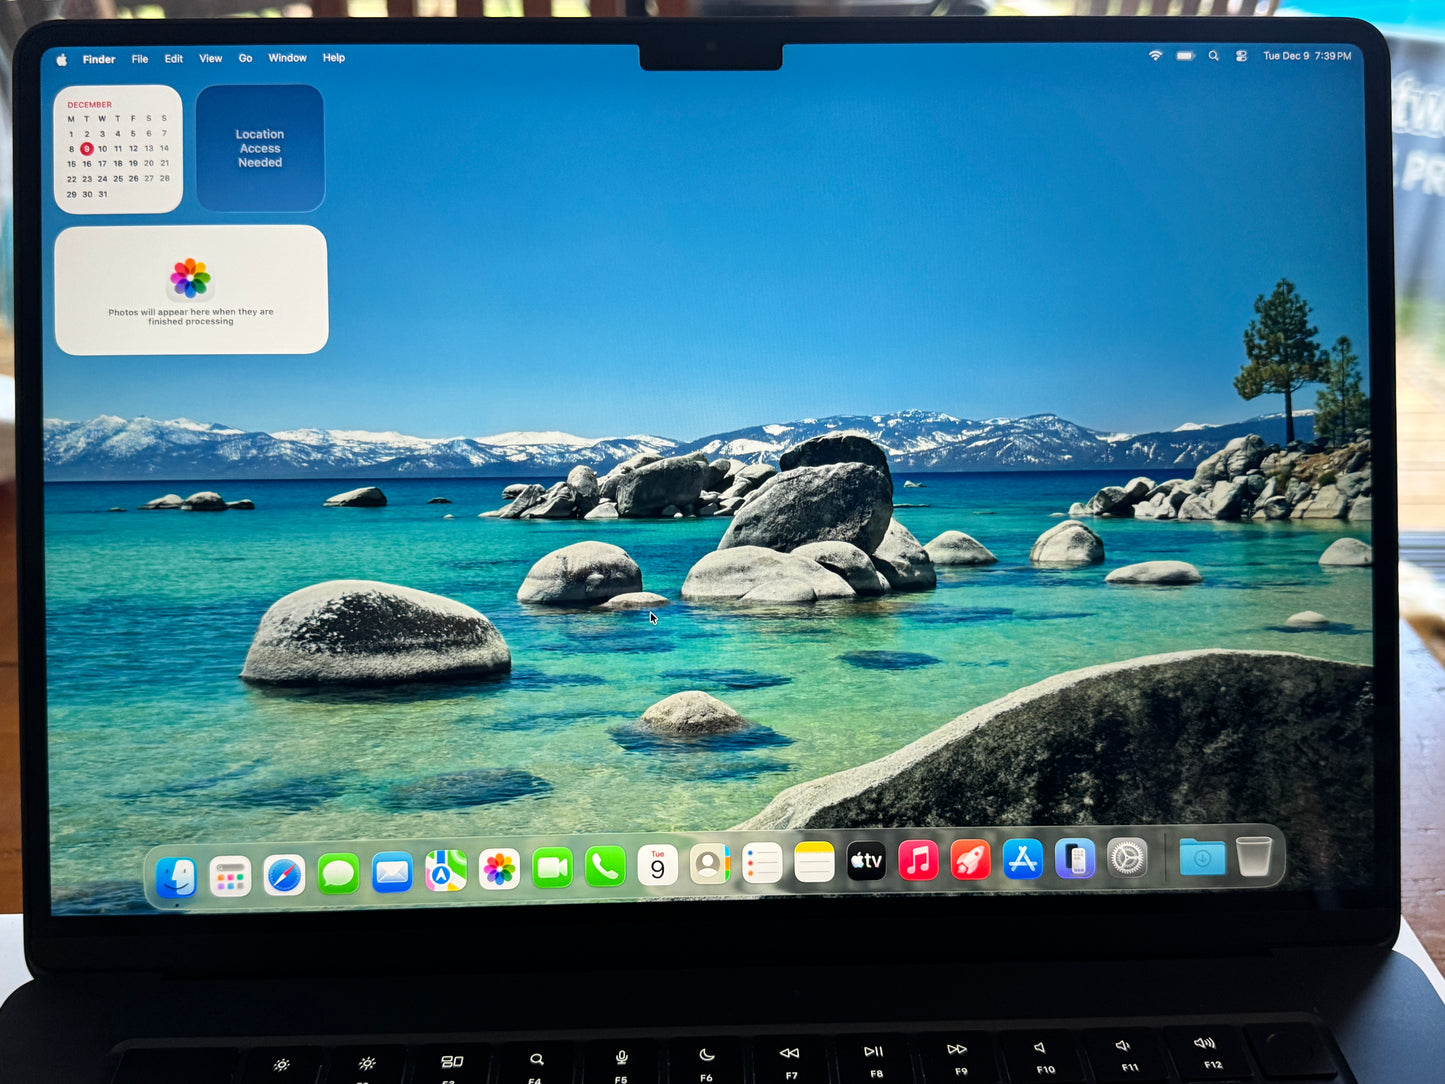Image resolution: width=1445 pixels, height=1084 pixels.
Task: Click the Location Access Needed weather widget
Action: (x=259, y=148)
